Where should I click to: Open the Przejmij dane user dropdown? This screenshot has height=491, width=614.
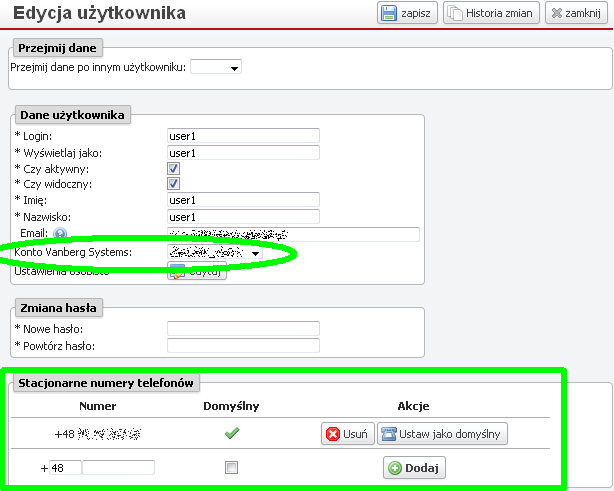click(216, 67)
